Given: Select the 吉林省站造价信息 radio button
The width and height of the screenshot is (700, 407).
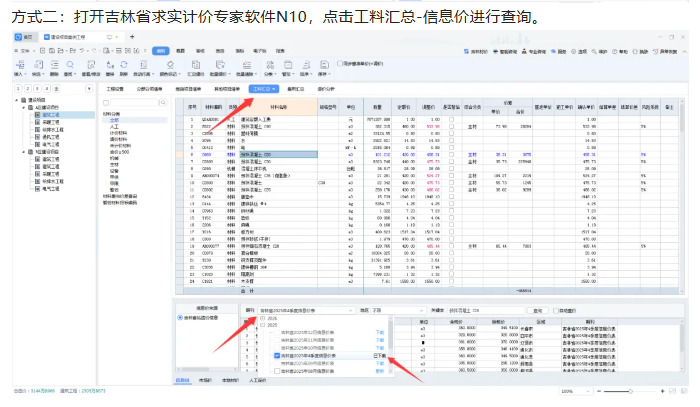Looking at the screenshot, I should point(180,317).
